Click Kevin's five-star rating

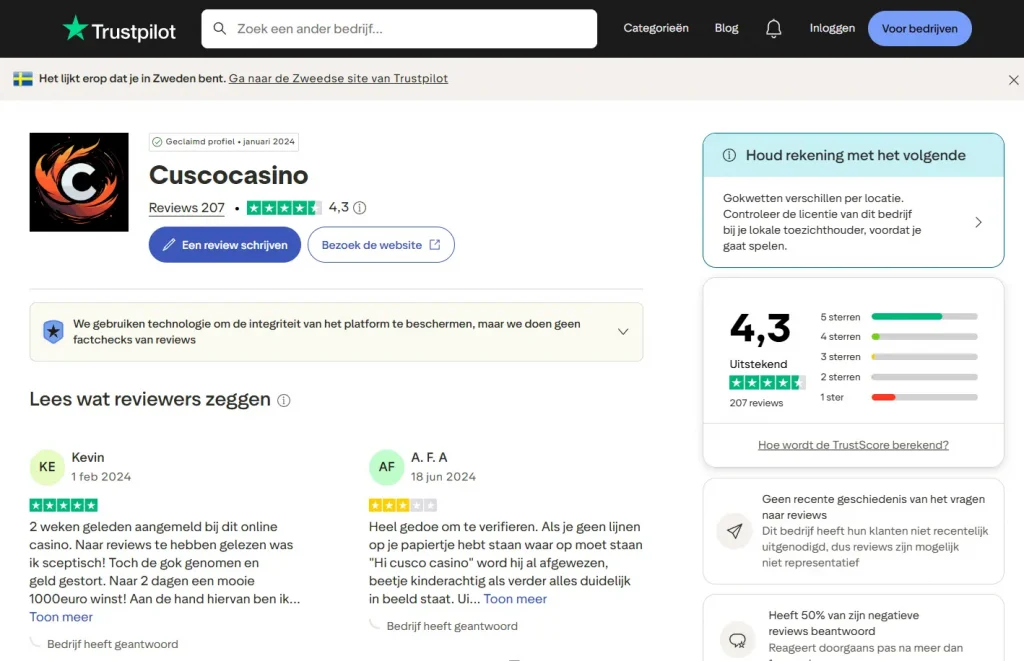63,505
